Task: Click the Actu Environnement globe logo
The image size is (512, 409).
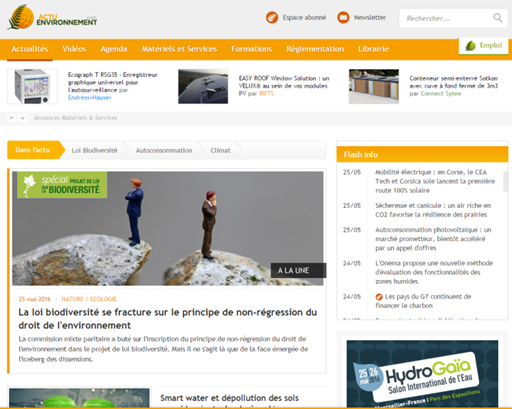Action: [21, 17]
